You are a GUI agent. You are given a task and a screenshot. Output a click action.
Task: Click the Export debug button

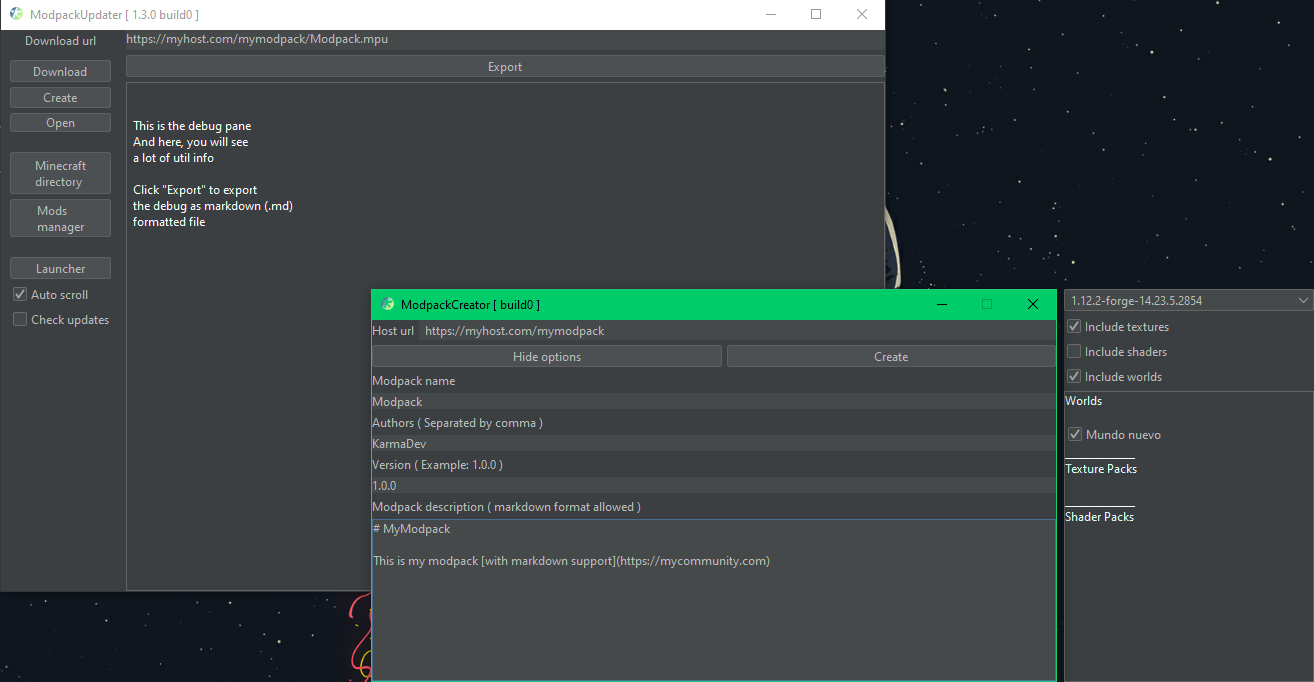[x=505, y=67]
